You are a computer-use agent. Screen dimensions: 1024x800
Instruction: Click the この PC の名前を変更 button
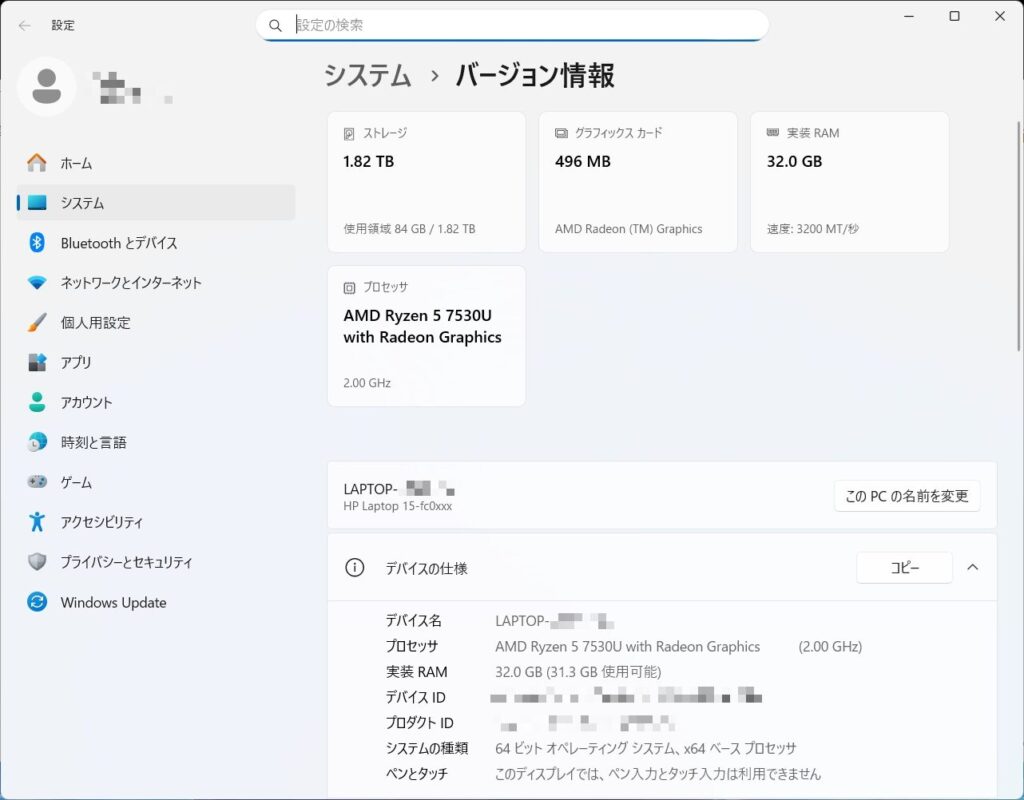tap(907, 496)
